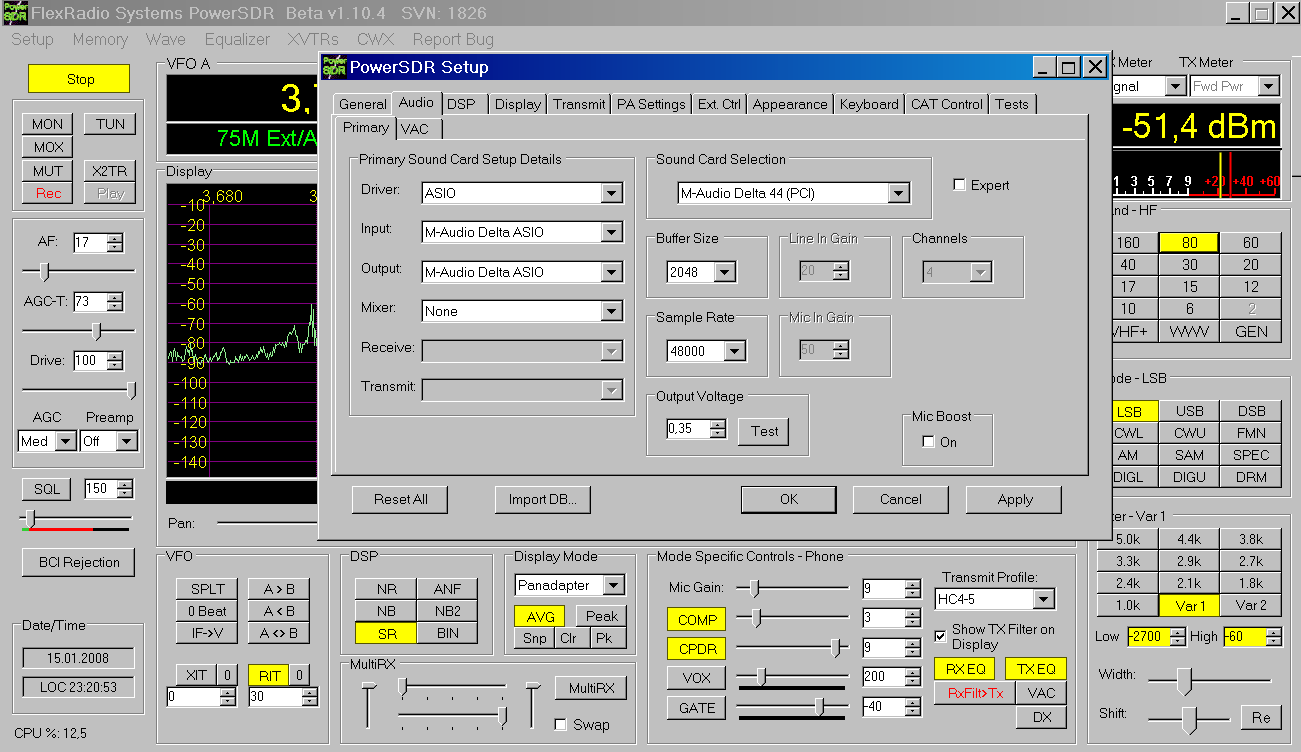Toggle the MOX transmit button
The image size is (1301, 752).
point(47,147)
